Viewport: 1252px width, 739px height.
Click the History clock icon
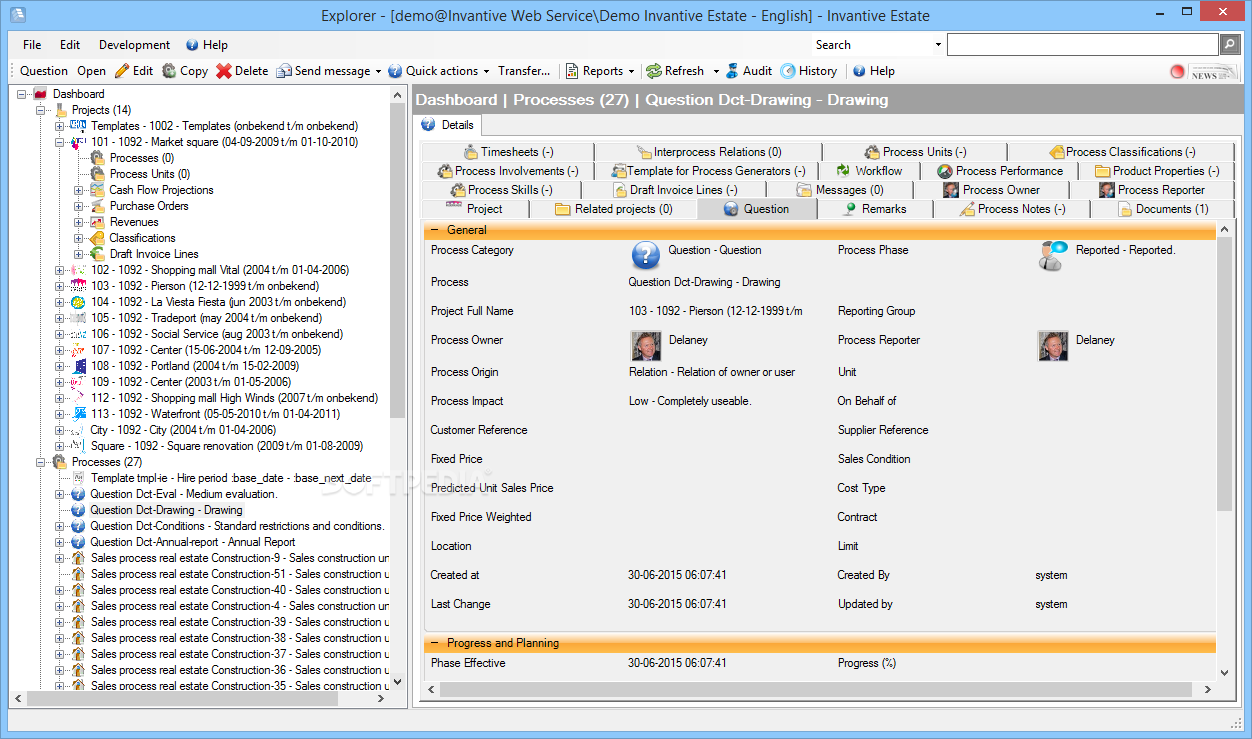coord(788,71)
